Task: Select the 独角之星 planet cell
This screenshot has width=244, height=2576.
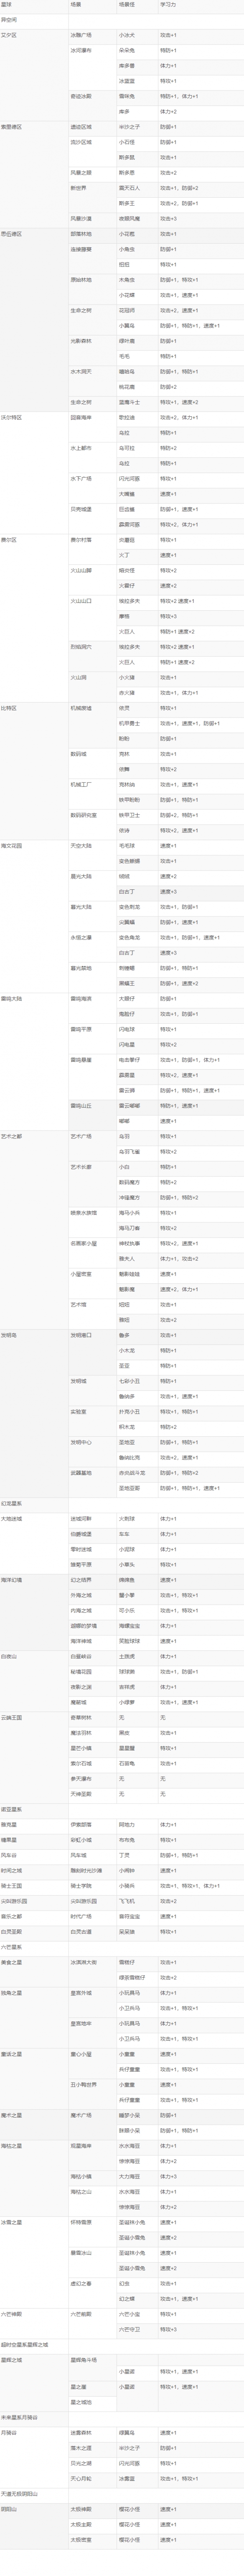Action: 34,2017
